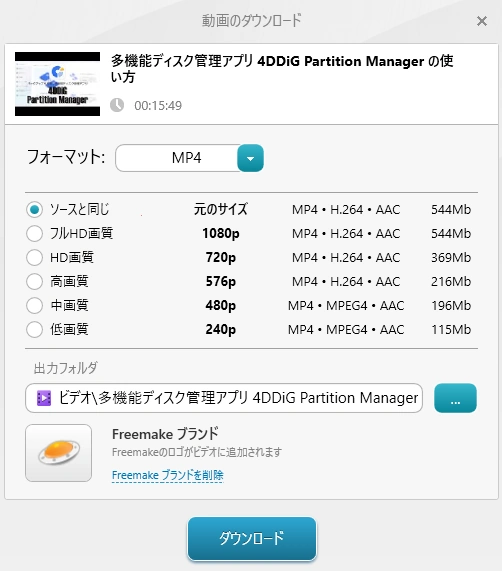Click the 480p resolution label
Viewport: 502px width, 571px height.
(x=221, y=305)
